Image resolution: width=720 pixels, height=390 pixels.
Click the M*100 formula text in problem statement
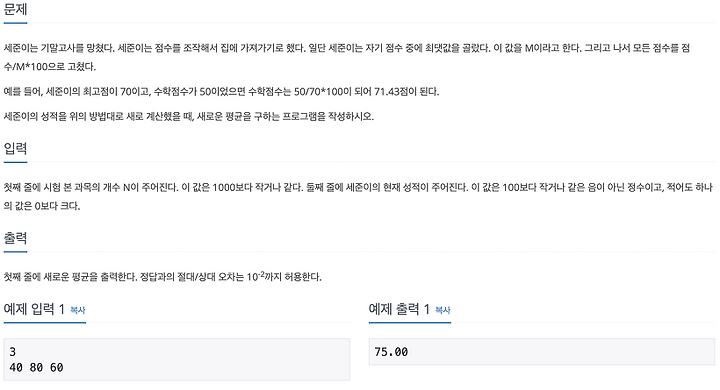coord(33,67)
